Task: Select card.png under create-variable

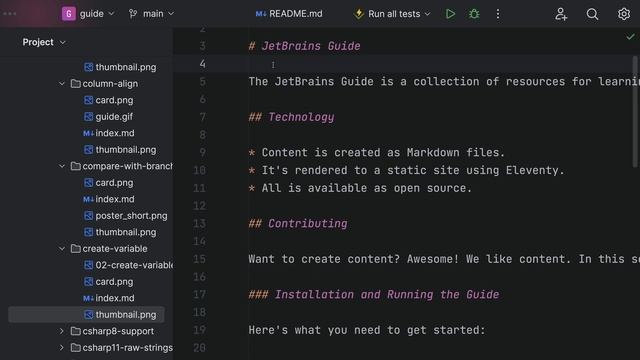Action: 114,282
